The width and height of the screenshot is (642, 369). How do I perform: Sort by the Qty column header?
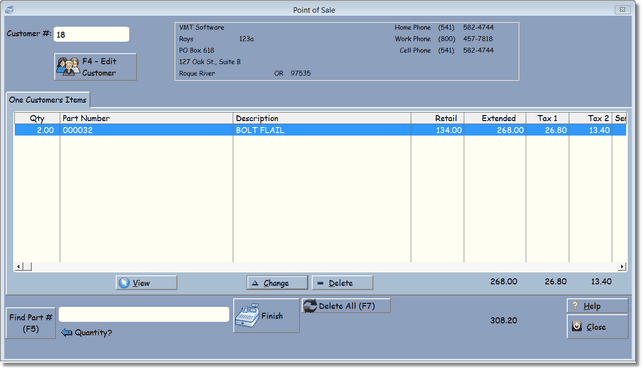coord(37,118)
